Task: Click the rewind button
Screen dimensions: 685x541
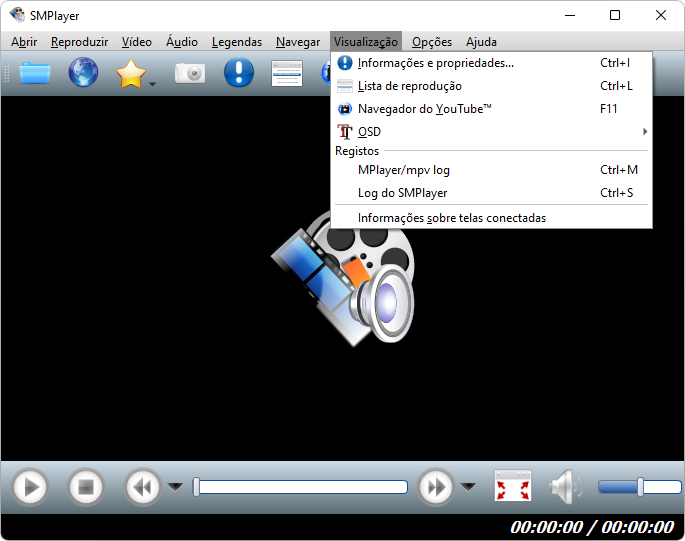Action: click(x=142, y=487)
